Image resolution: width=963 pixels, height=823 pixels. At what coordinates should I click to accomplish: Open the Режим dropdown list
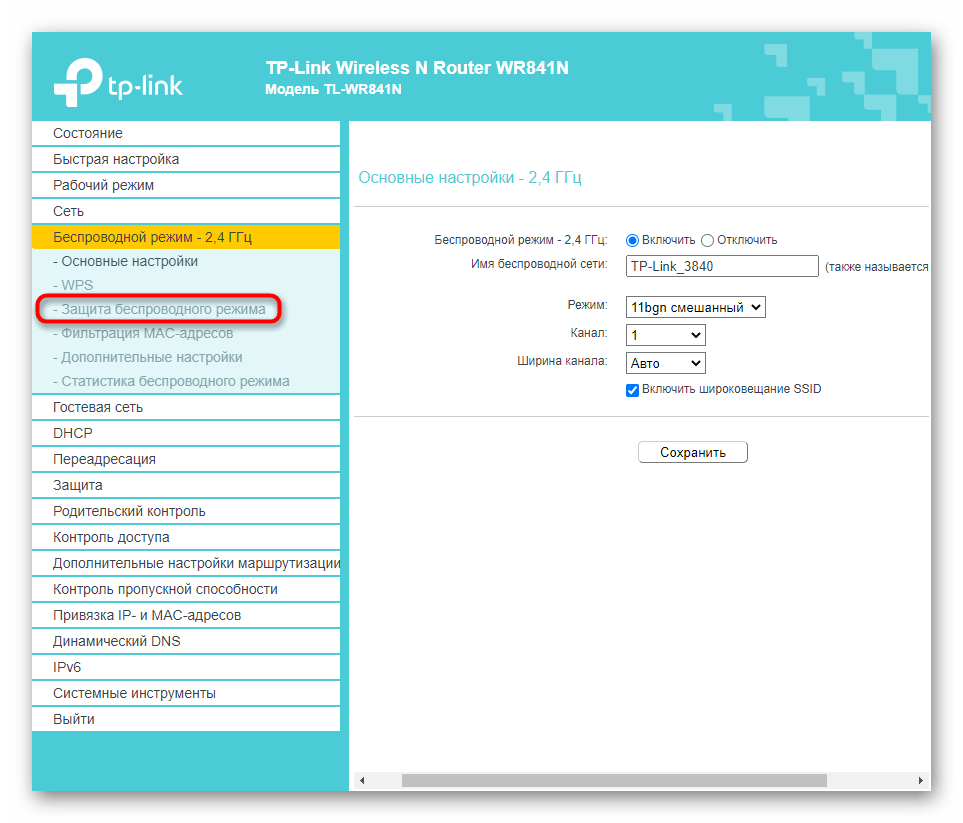point(695,307)
